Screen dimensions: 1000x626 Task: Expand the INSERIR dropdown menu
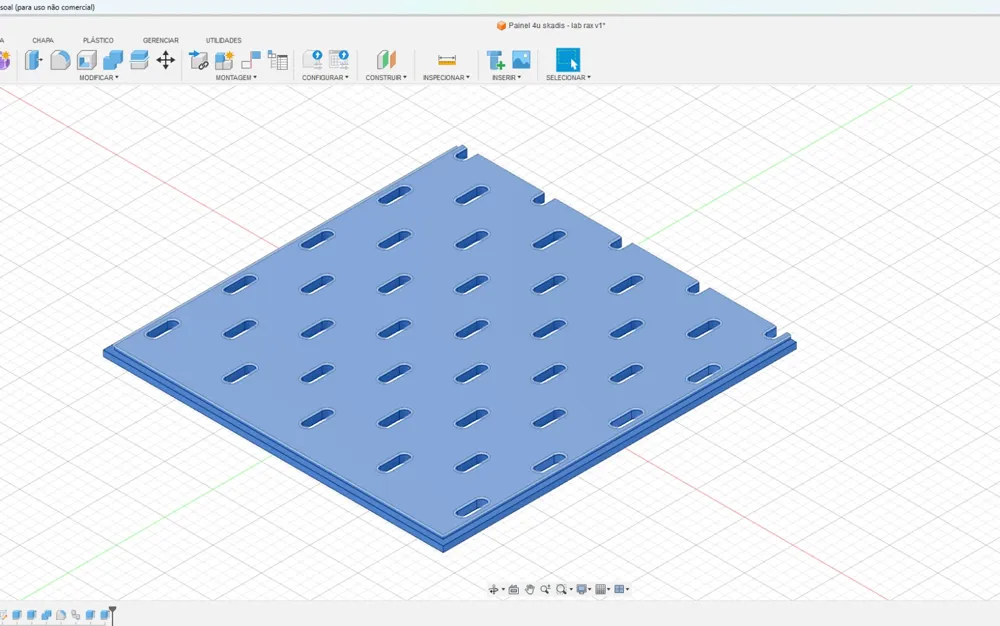pos(506,77)
